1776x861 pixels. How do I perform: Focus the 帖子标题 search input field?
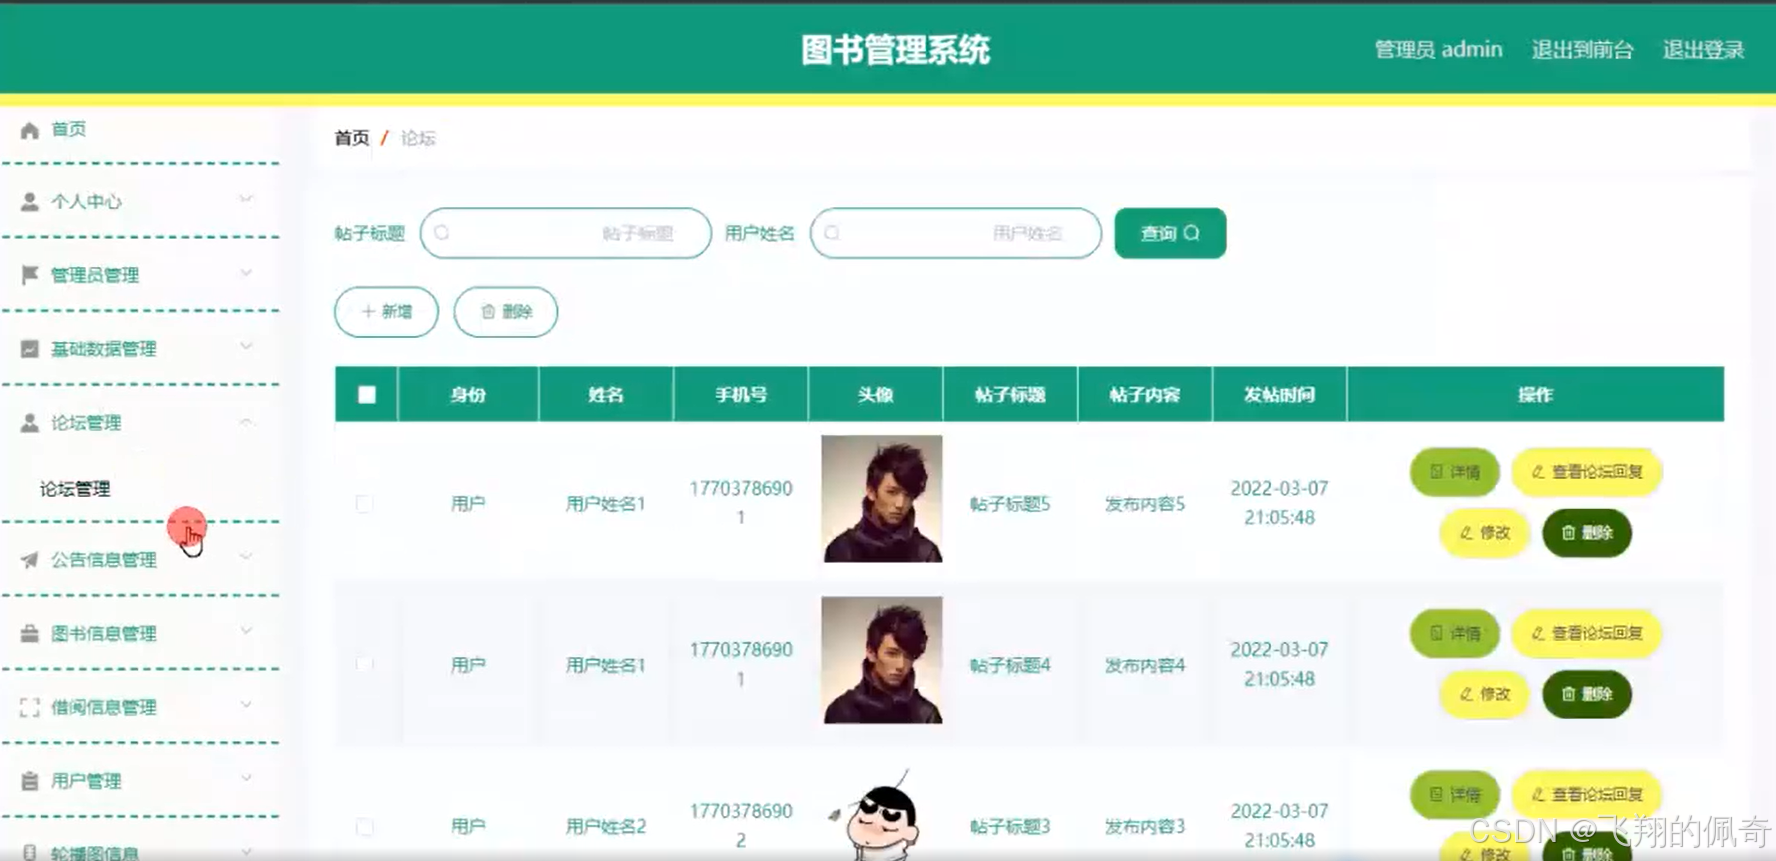[x=566, y=233]
